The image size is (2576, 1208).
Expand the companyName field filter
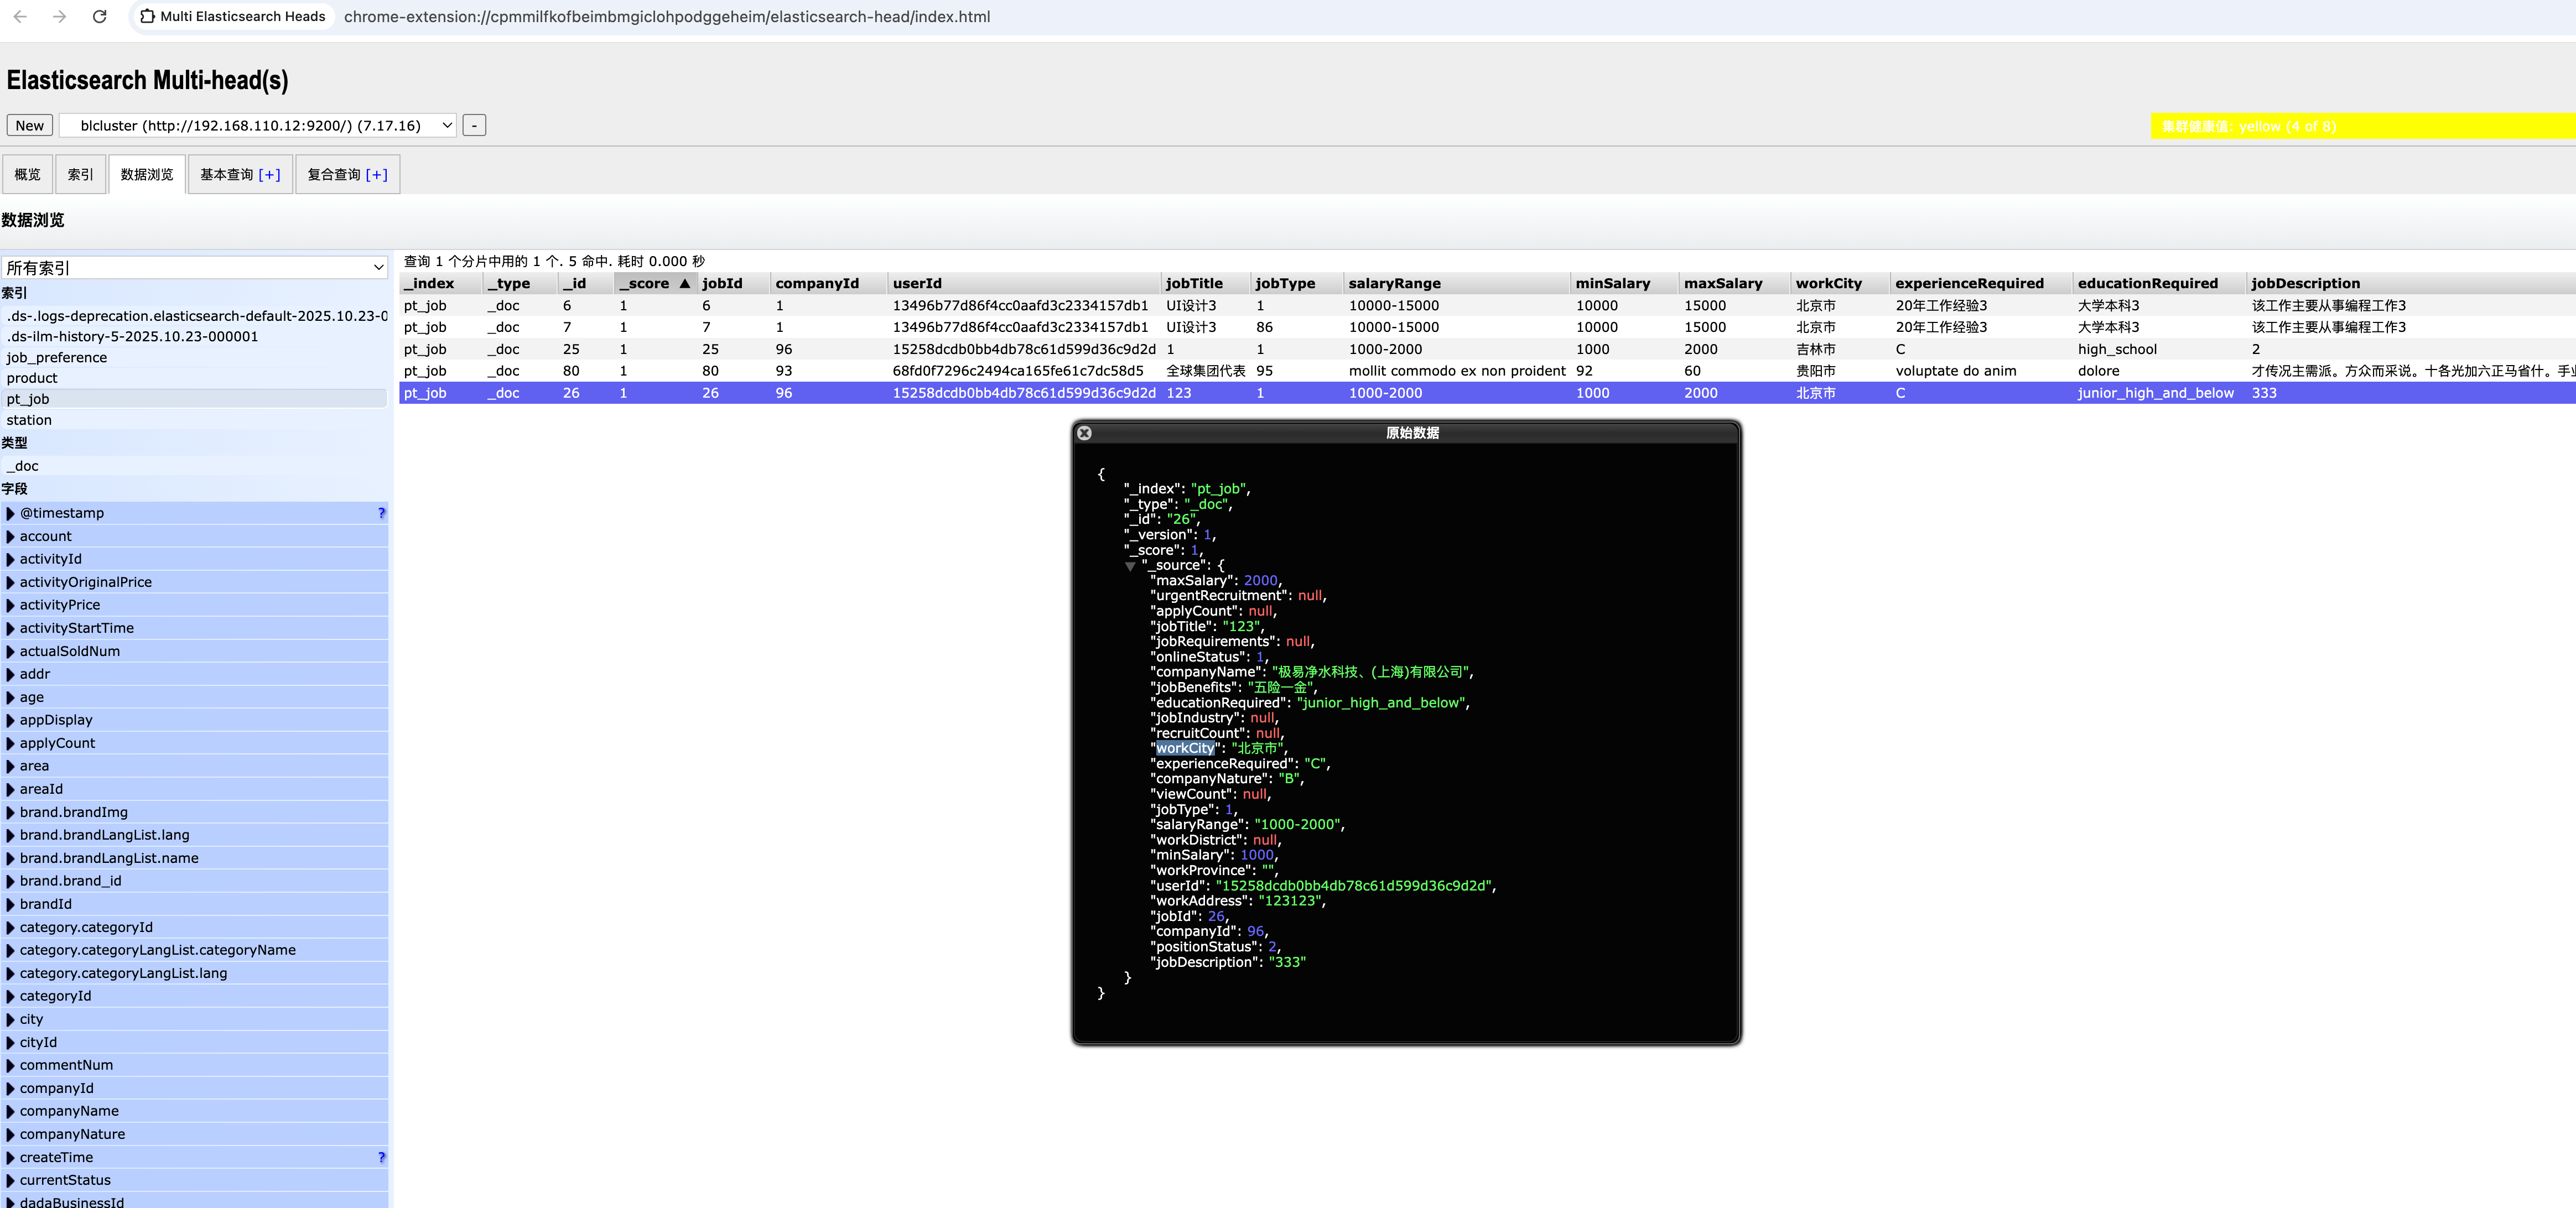pyautogui.click(x=11, y=1111)
